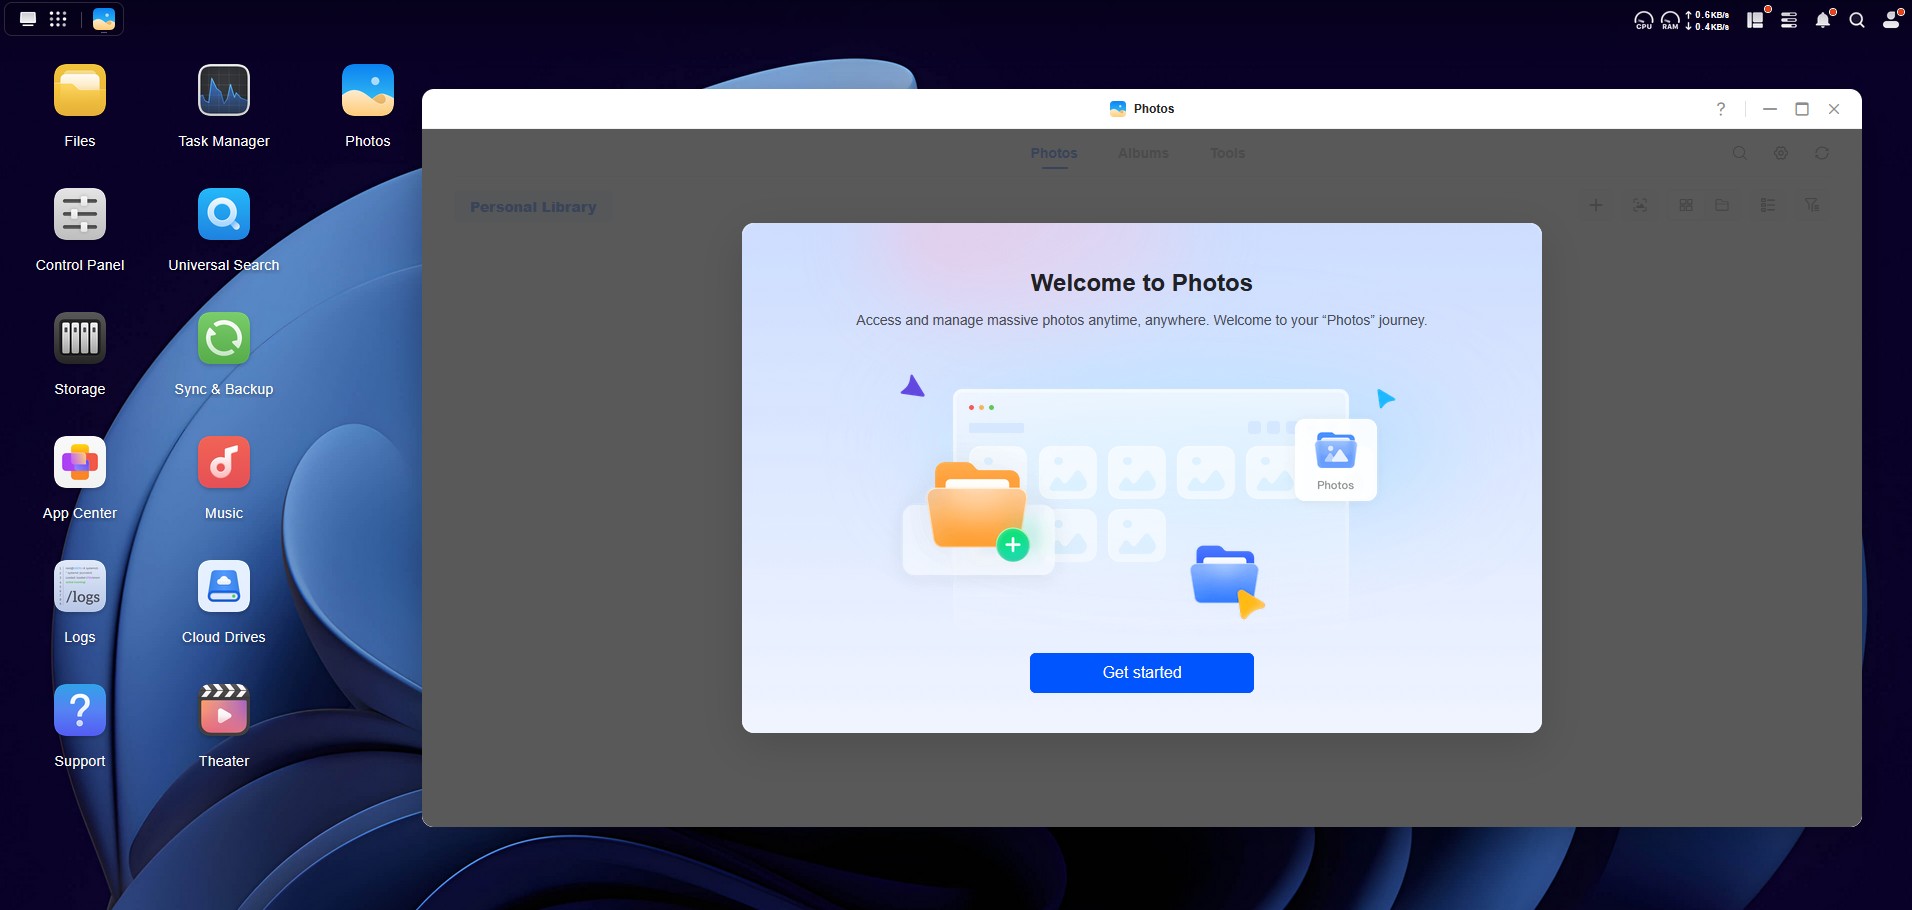Open the Files desktop app
This screenshot has width=1912, height=910.
[x=80, y=91]
